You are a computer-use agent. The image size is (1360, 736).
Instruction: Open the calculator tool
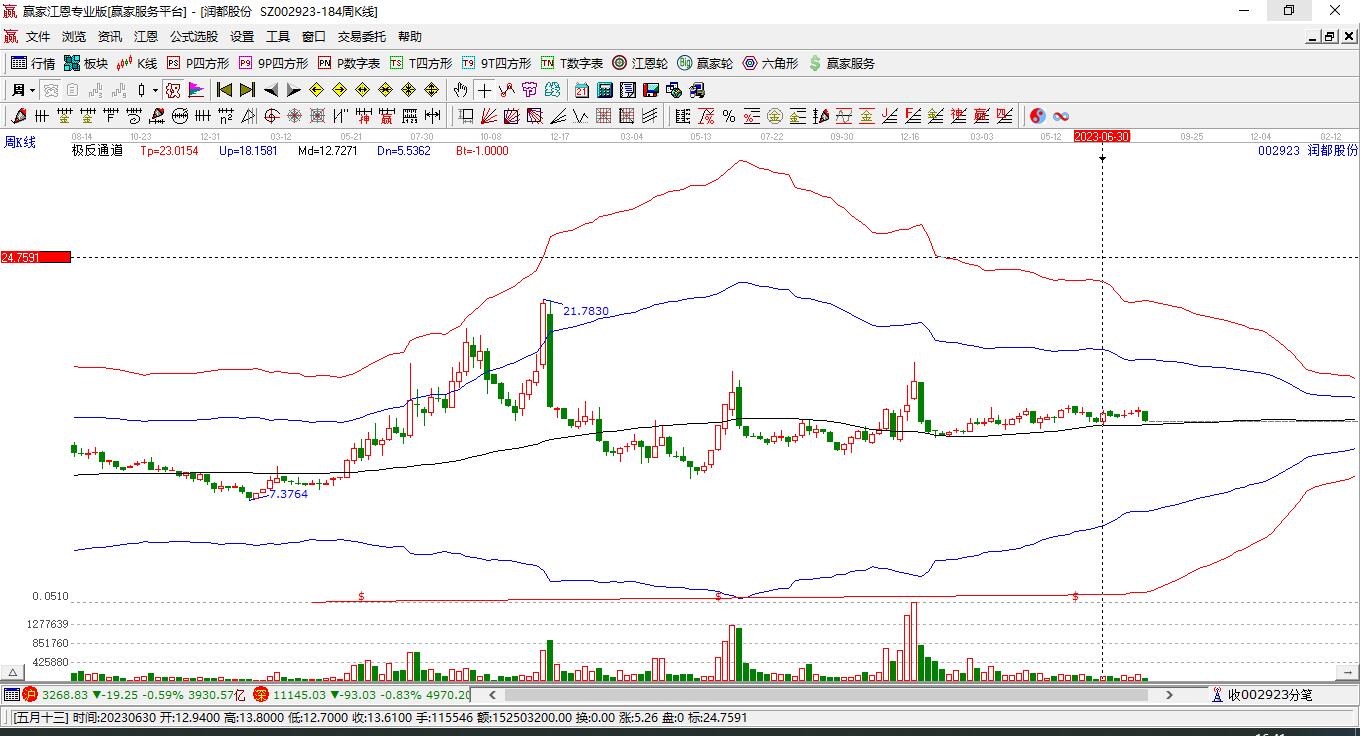(x=604, y=90)
